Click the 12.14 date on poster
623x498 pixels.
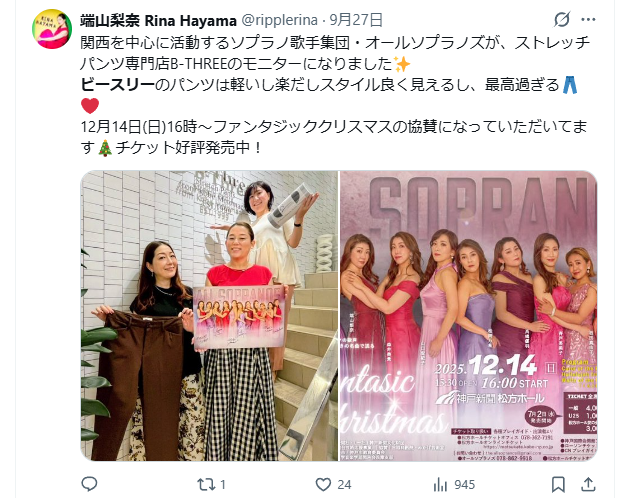[x=502, y=365]
